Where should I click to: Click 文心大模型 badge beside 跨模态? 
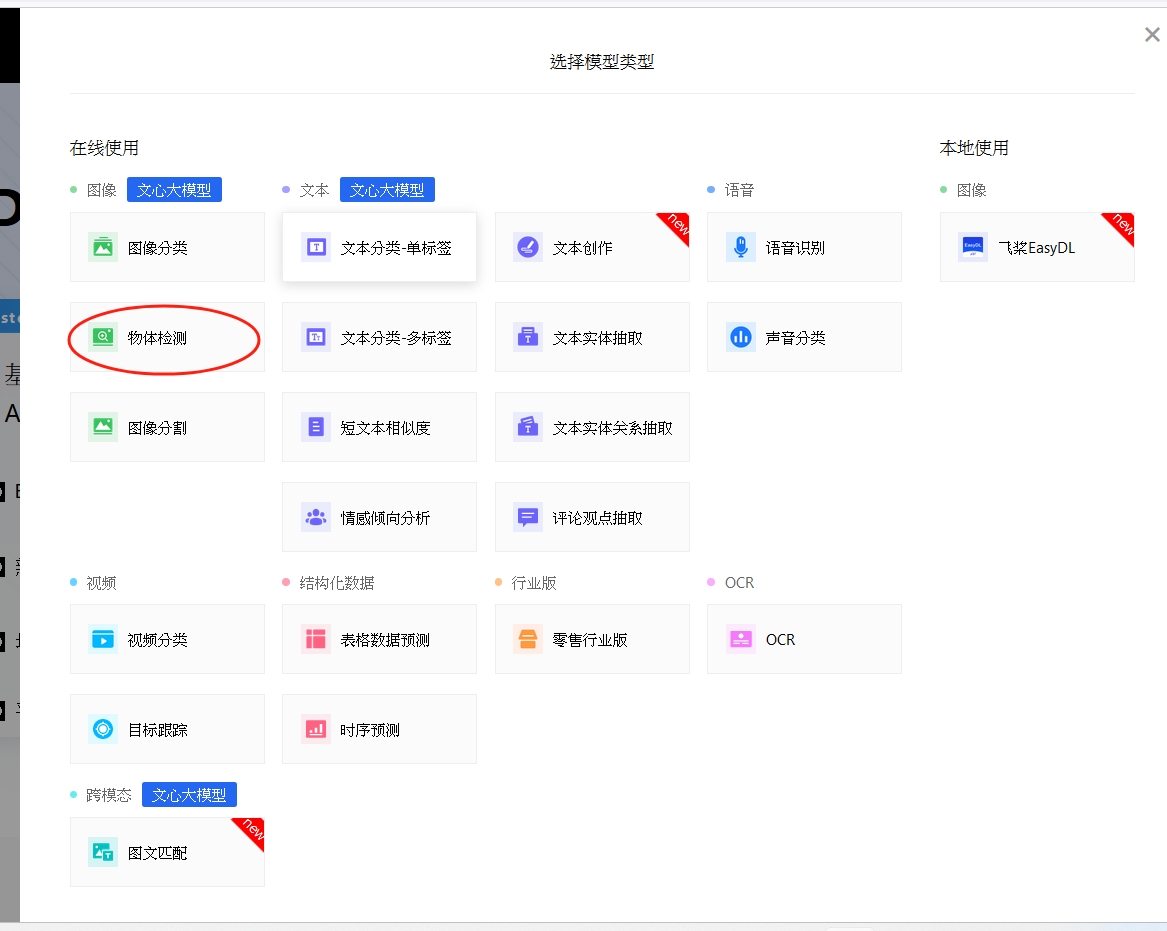pyautogui.click(x=189, y=795)
